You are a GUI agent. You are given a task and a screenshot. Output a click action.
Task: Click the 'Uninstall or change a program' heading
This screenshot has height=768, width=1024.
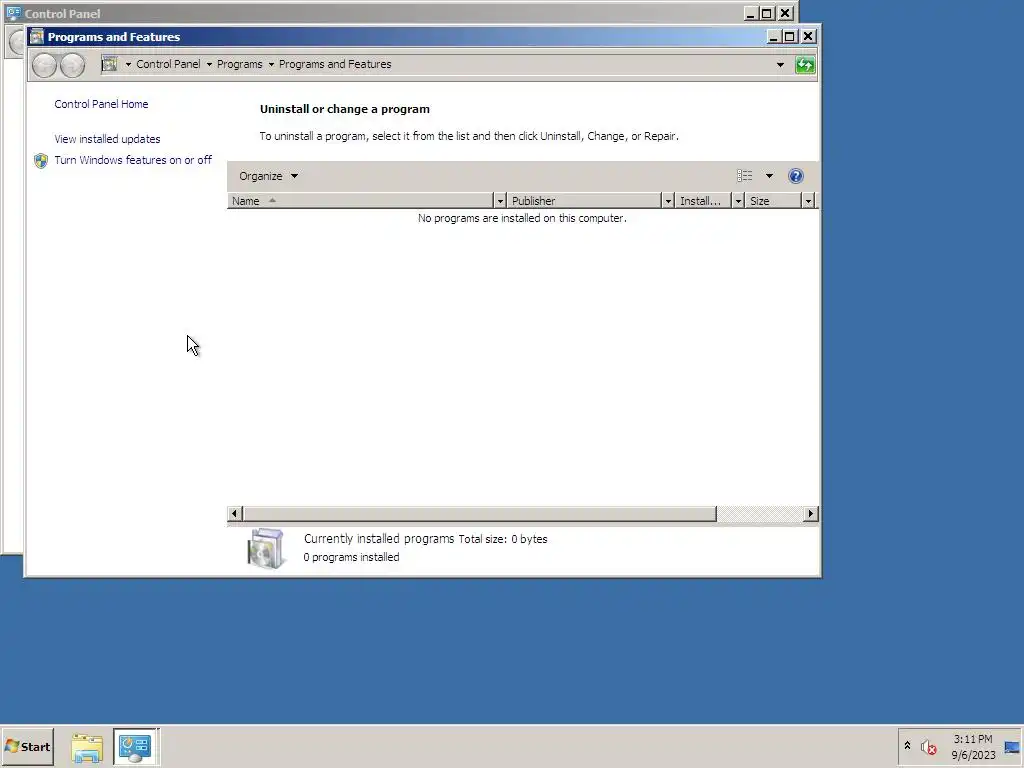(x=345, y=109)
